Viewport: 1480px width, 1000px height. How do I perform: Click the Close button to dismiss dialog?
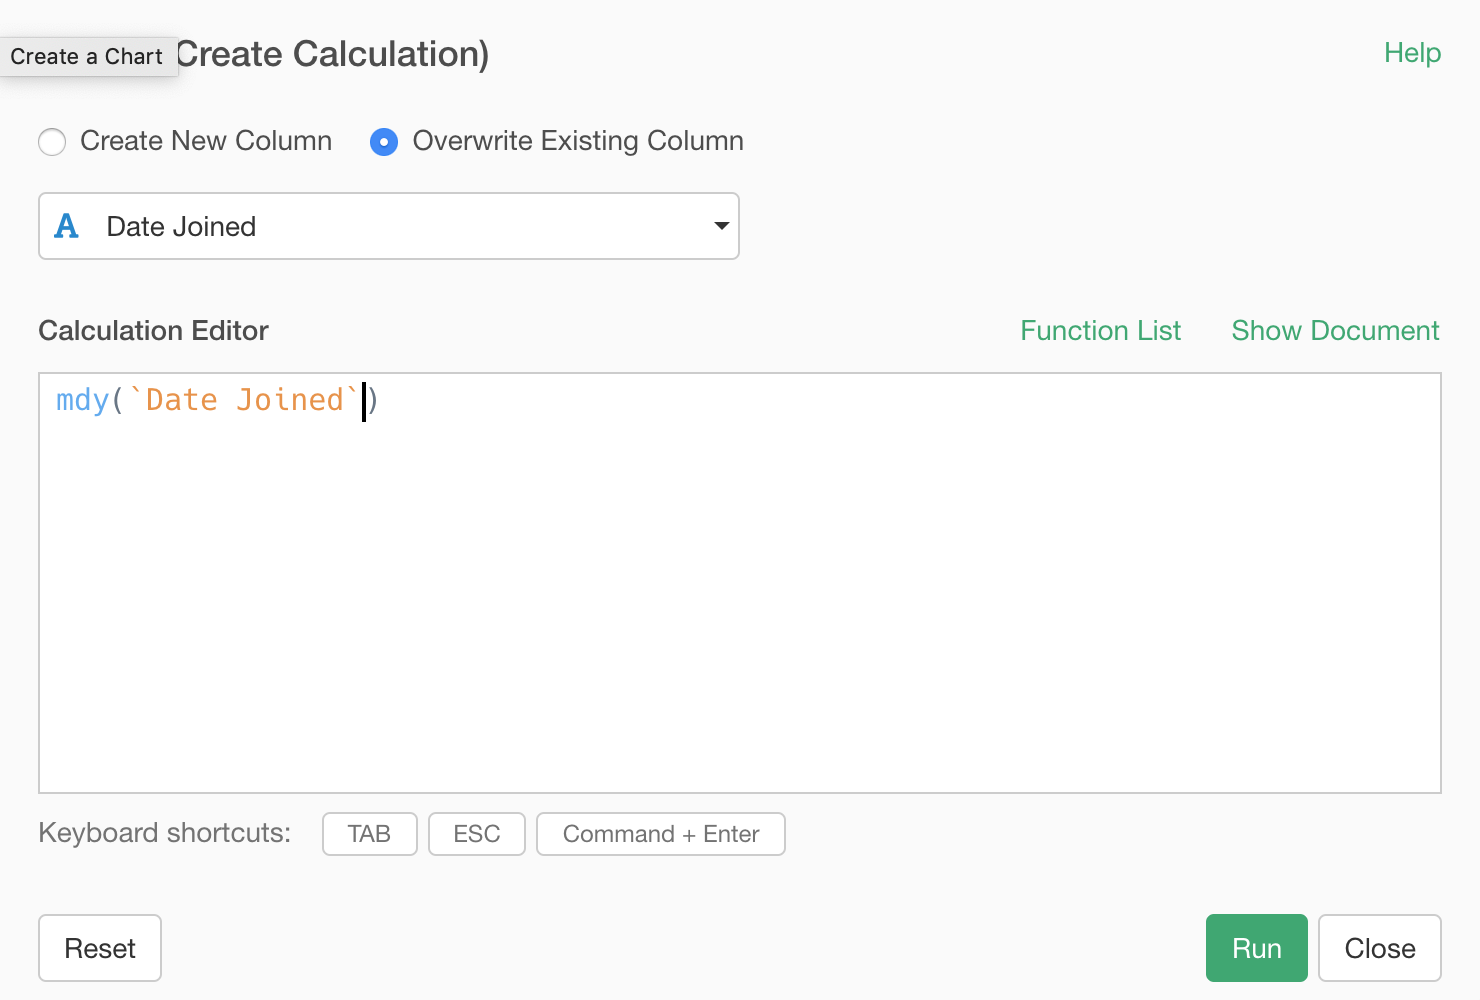pyautogui.click(x=1379, y=948)
